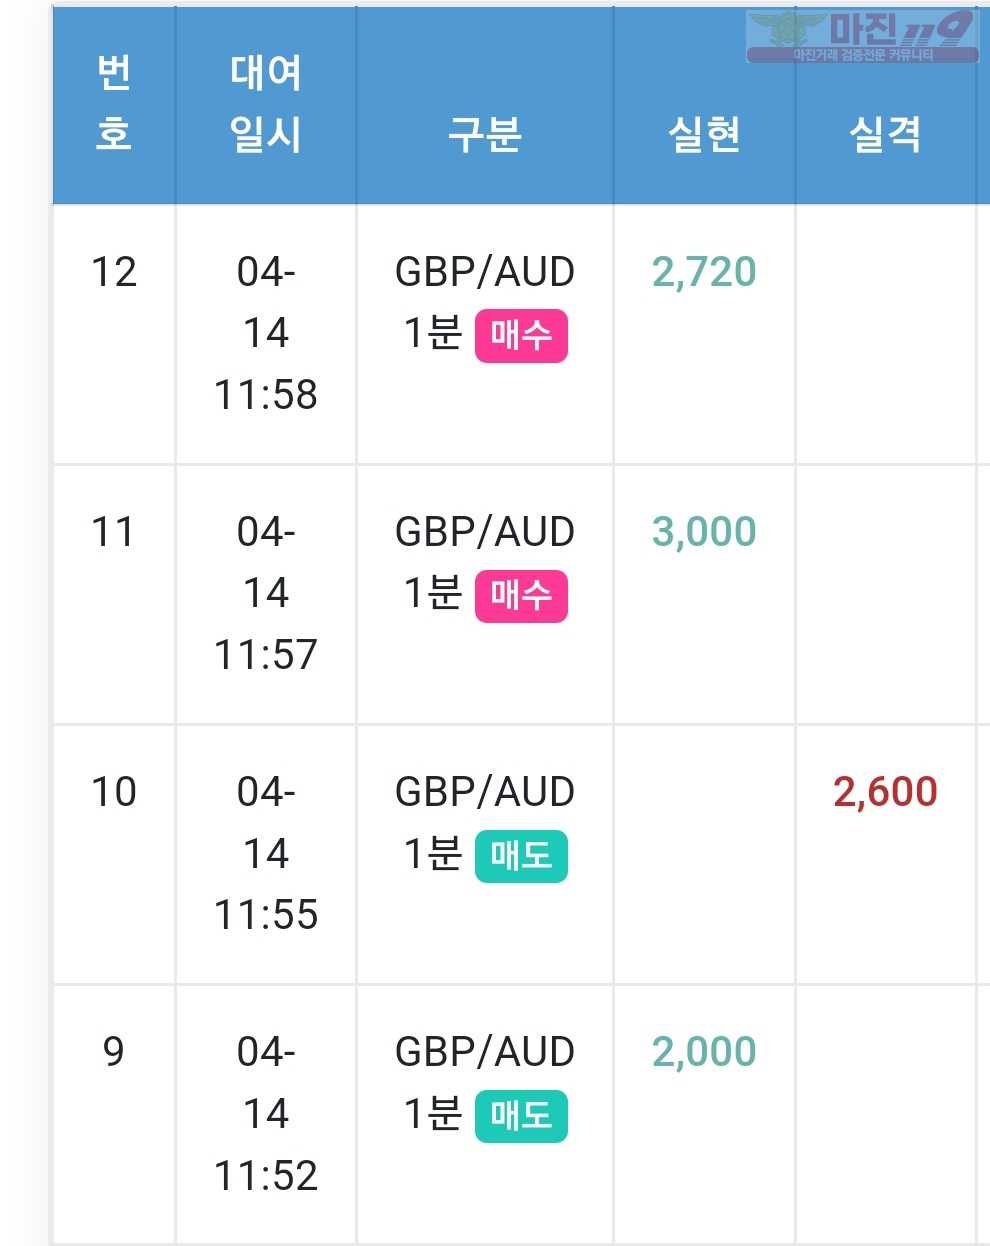The height and width of the screenshot is (1246, 990).
Task: Select the 번호 column header
Action: pyautogui.click(x=114, y=103)
